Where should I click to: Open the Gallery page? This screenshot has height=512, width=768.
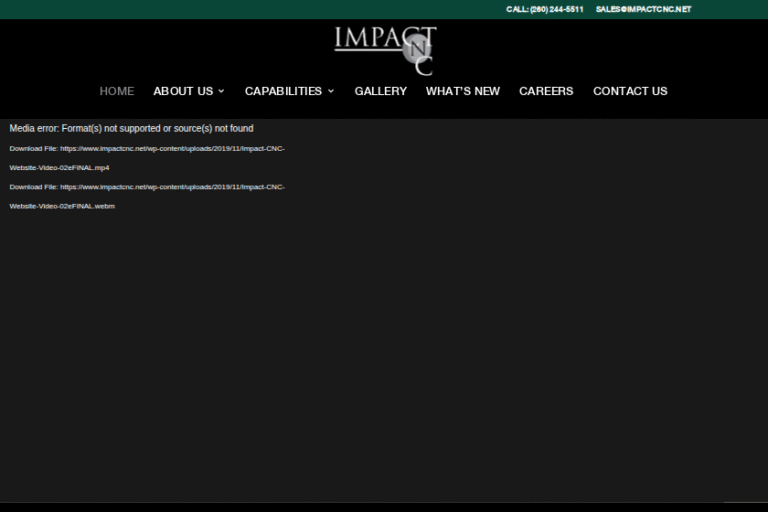pos(380,91)
